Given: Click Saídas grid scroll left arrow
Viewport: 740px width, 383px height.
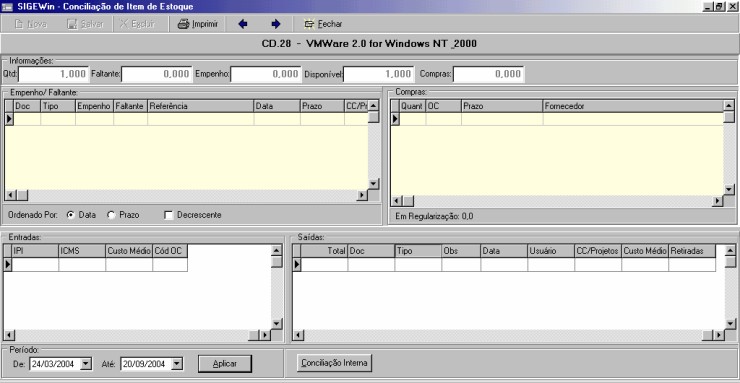Looking at the screenshot, I should coord(298,335).
